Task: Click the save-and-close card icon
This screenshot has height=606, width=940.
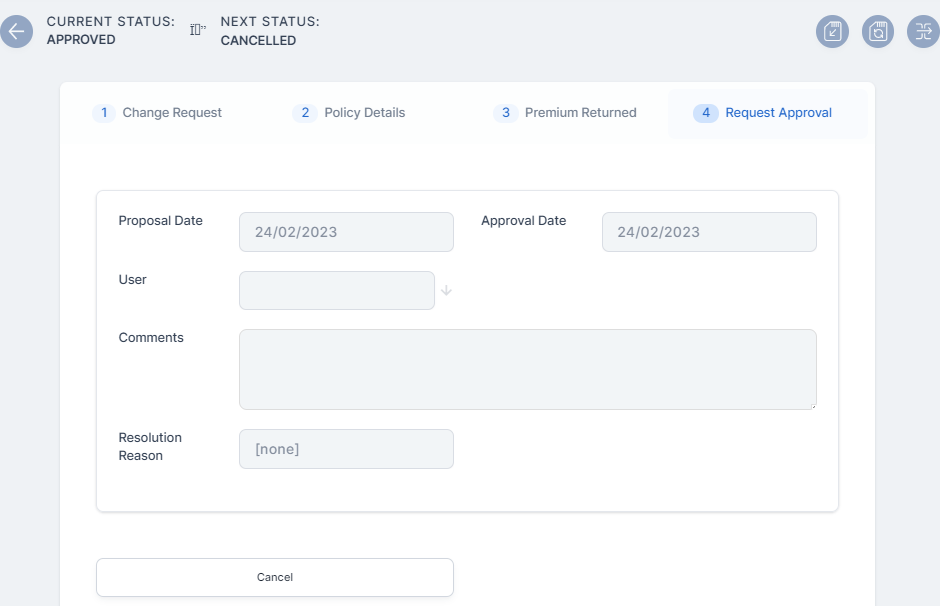Action: coord(832,31)
